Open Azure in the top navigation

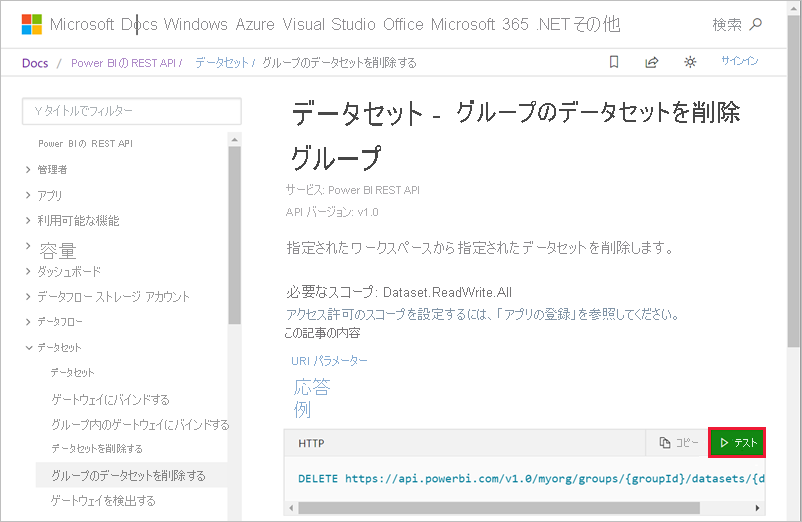point(255,24)
